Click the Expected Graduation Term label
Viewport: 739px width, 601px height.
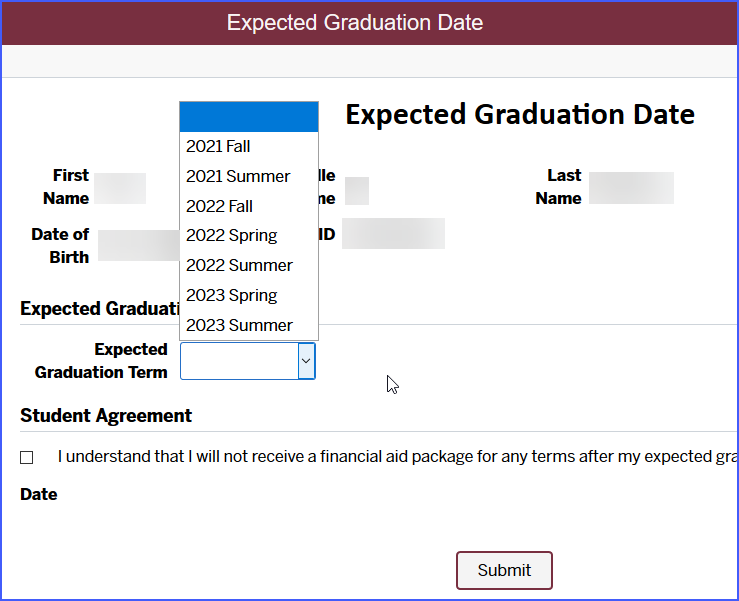point(101,361)
